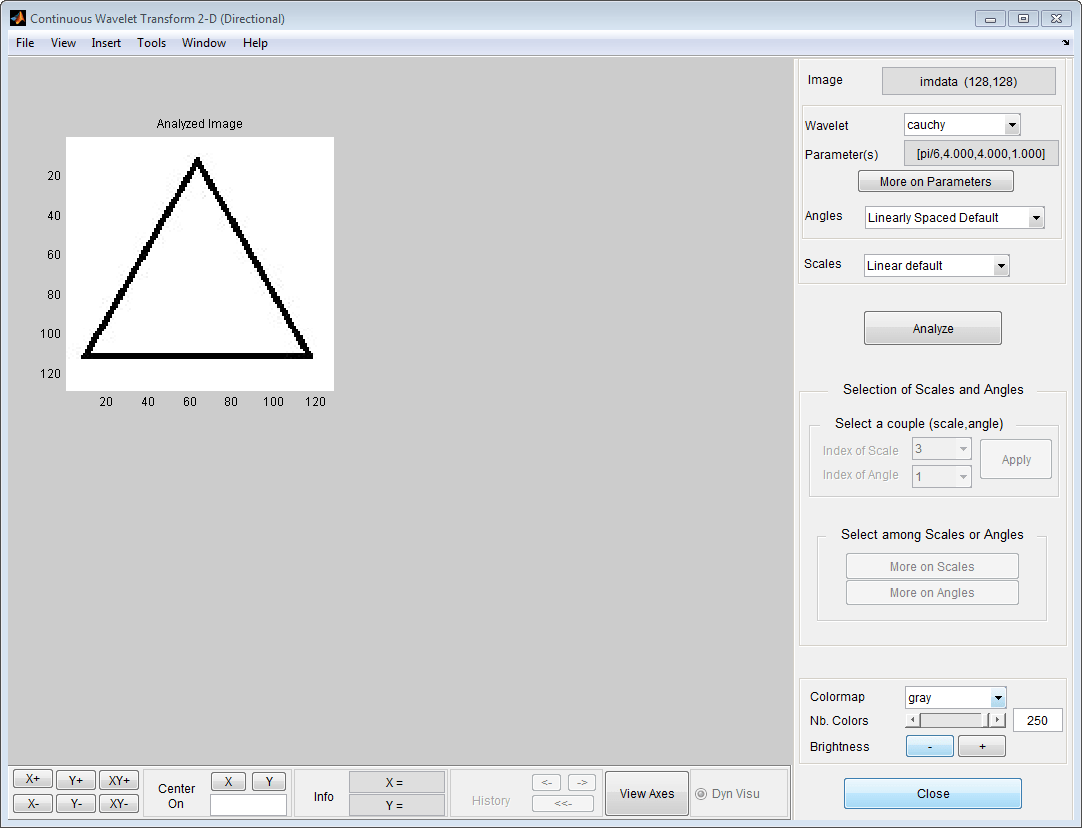Image resolution: width=1082 pixels, height=828 pixels.
Task: Open the Tools menu
Action: pos(151,43)
